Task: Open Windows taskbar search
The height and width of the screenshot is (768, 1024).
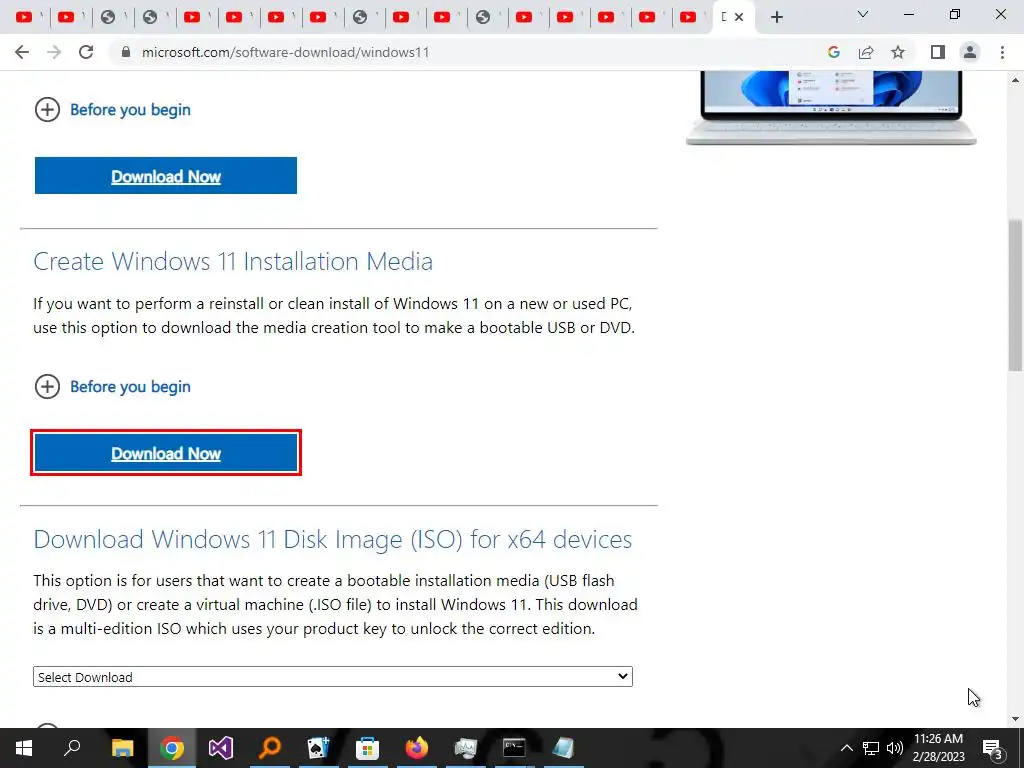Action: click(x=72, y=748)
